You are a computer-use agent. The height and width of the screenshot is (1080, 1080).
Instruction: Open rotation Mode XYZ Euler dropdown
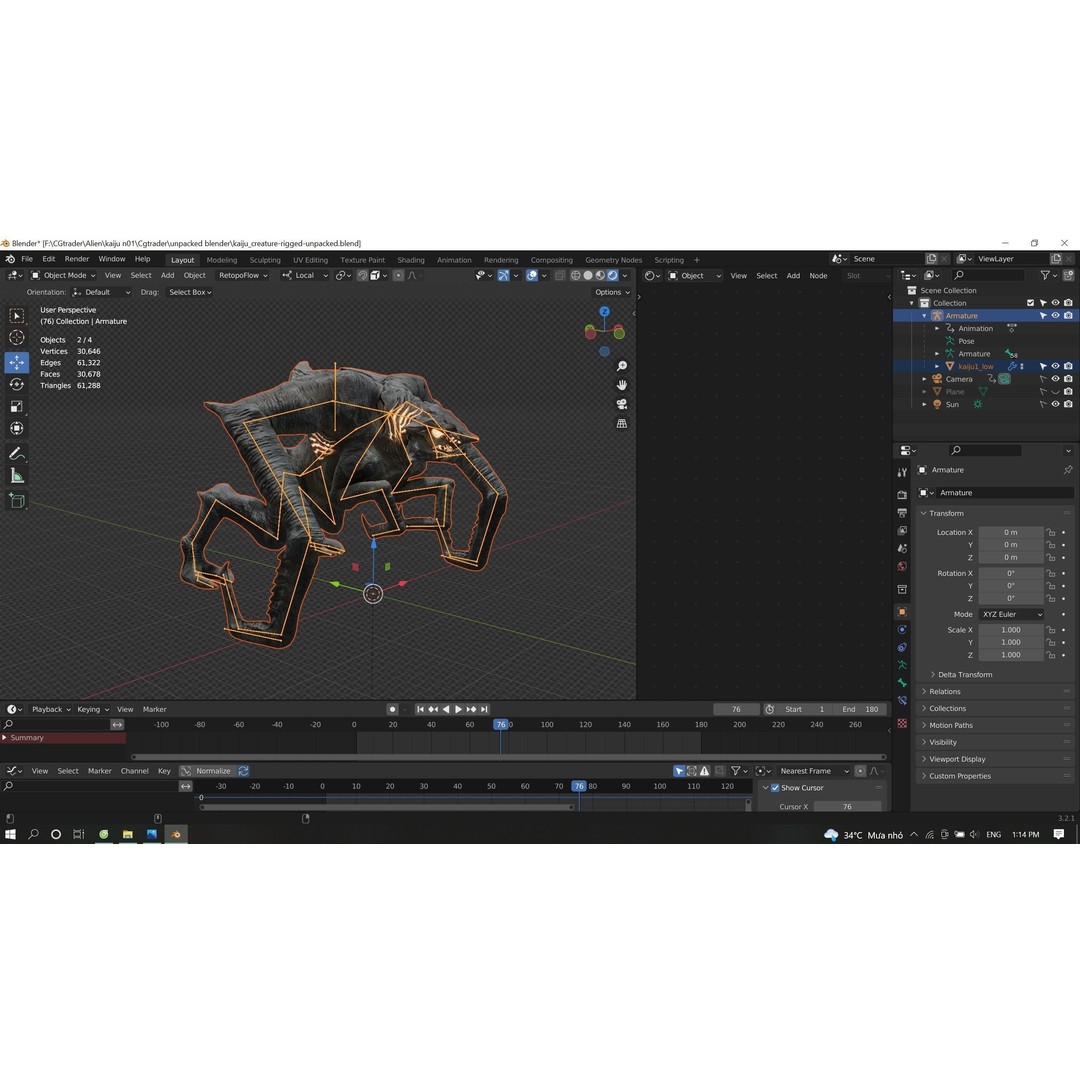tap(1011, 614)
